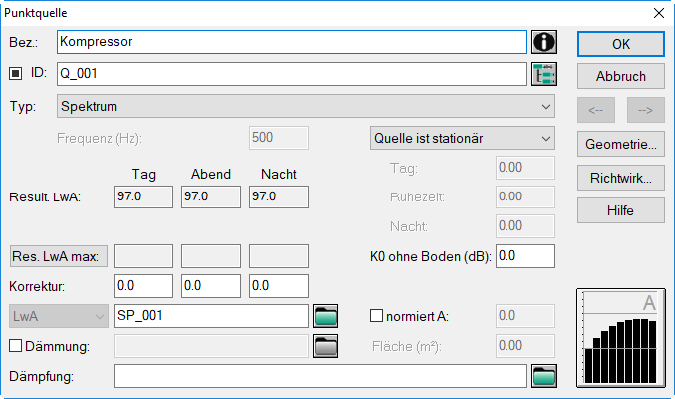Click the Res. LwA max Nacht field
Image resolution: width=675 pixels, height=399 pixels.
tap(279, 256)
